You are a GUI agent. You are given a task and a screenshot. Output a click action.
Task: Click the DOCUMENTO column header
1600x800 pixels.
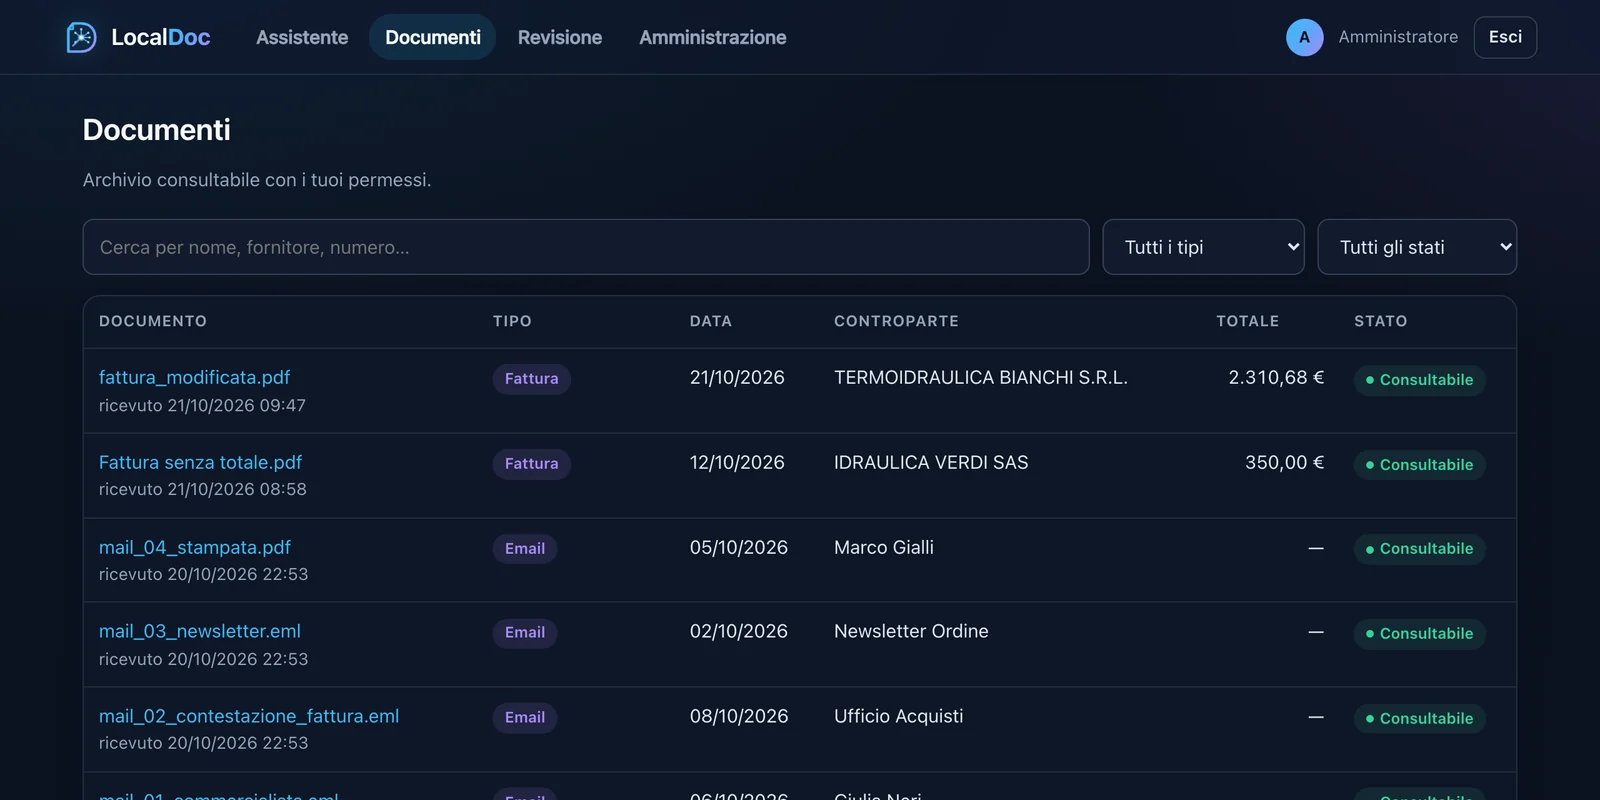point(153,321)
